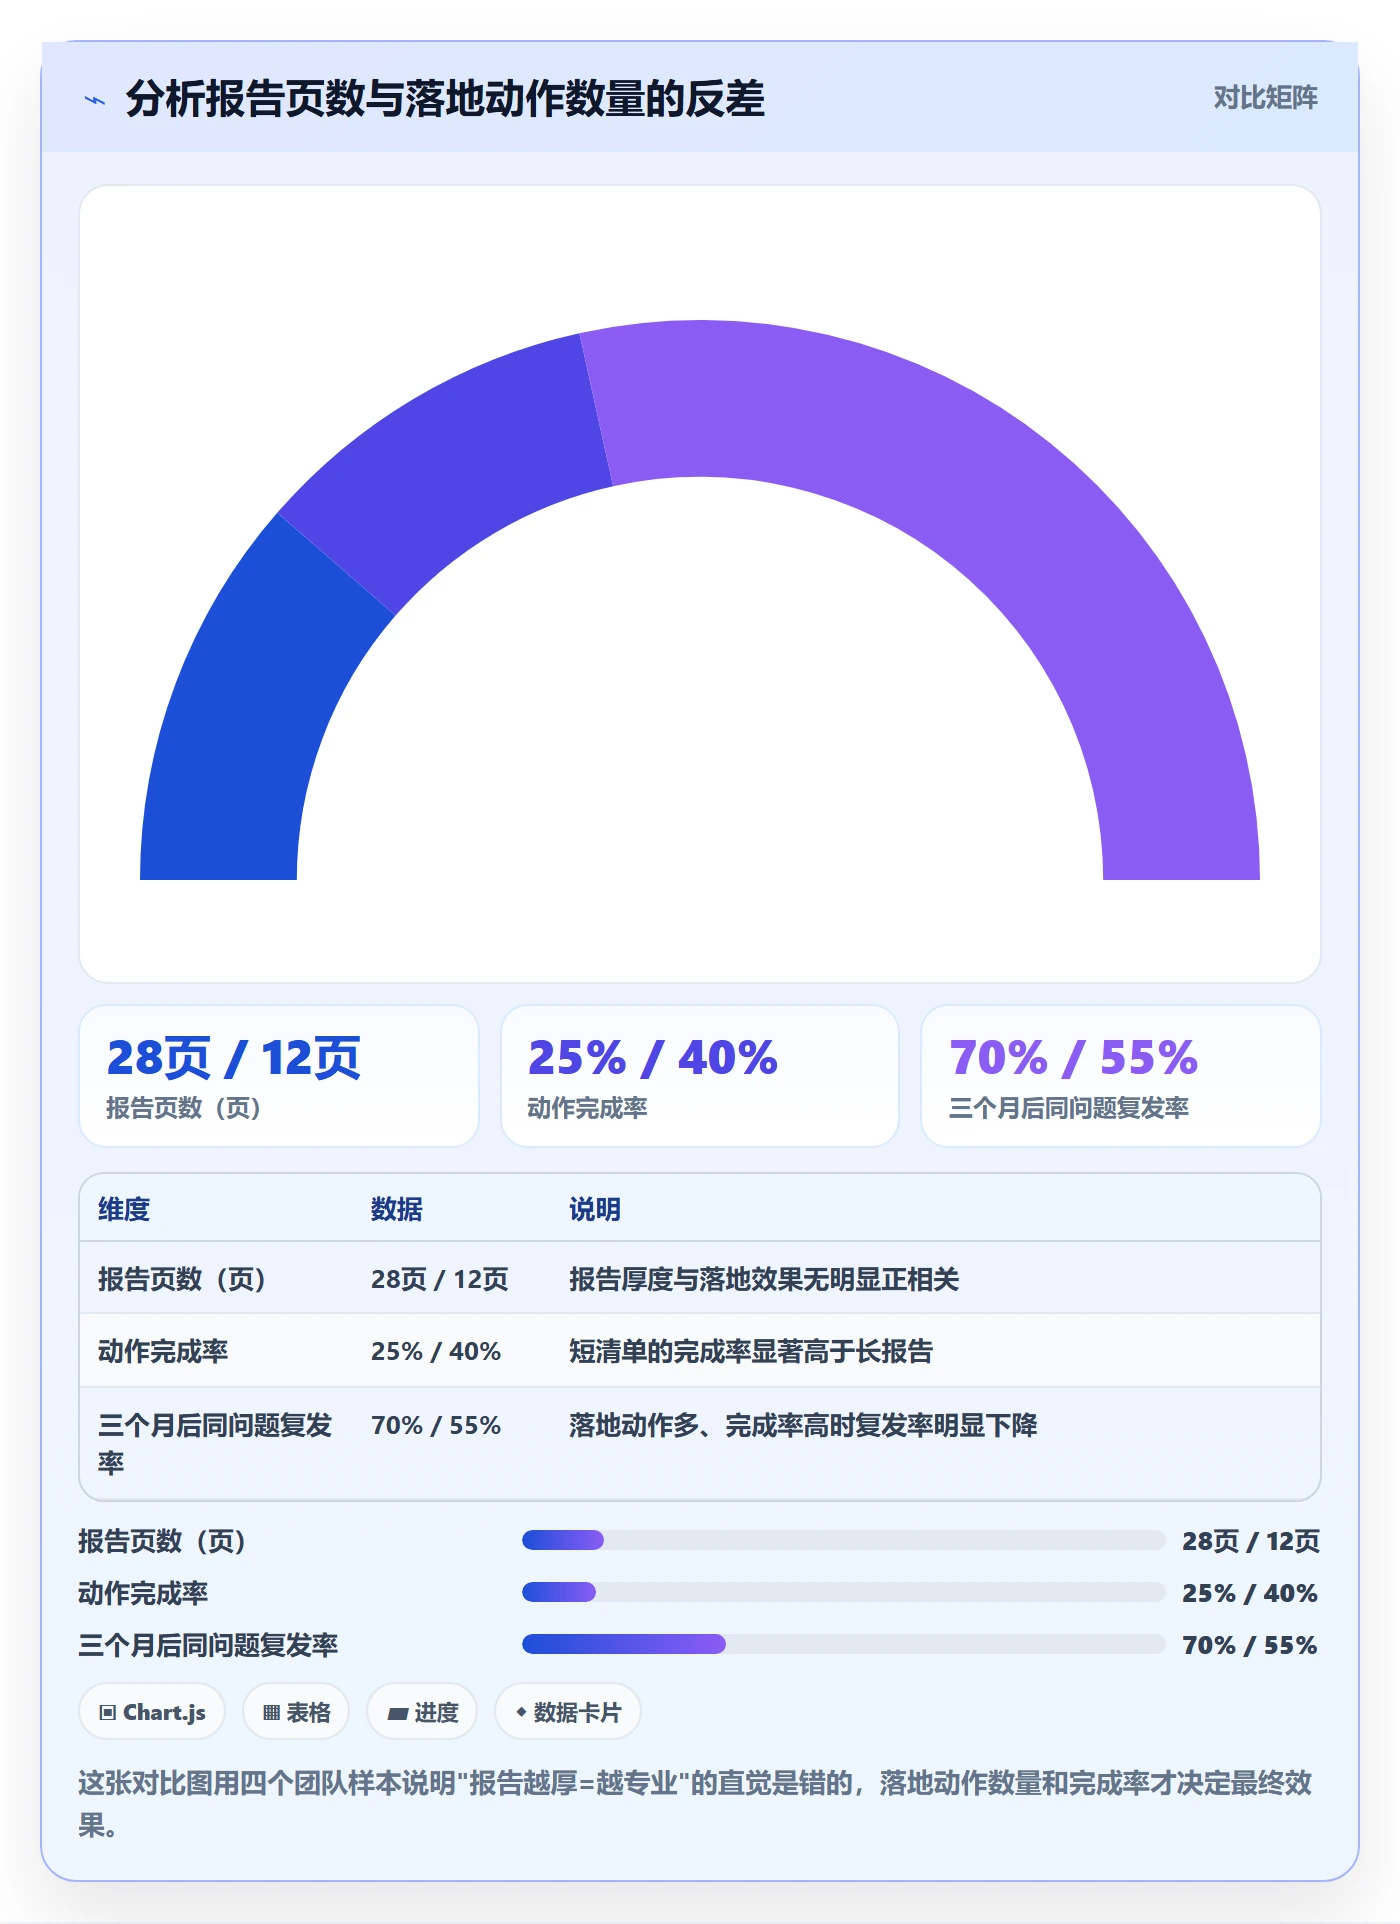The height and width of the screenshot is (1924, 1400).
Task: Open the 70% / 55% data card
Action: [1120, 1076]
